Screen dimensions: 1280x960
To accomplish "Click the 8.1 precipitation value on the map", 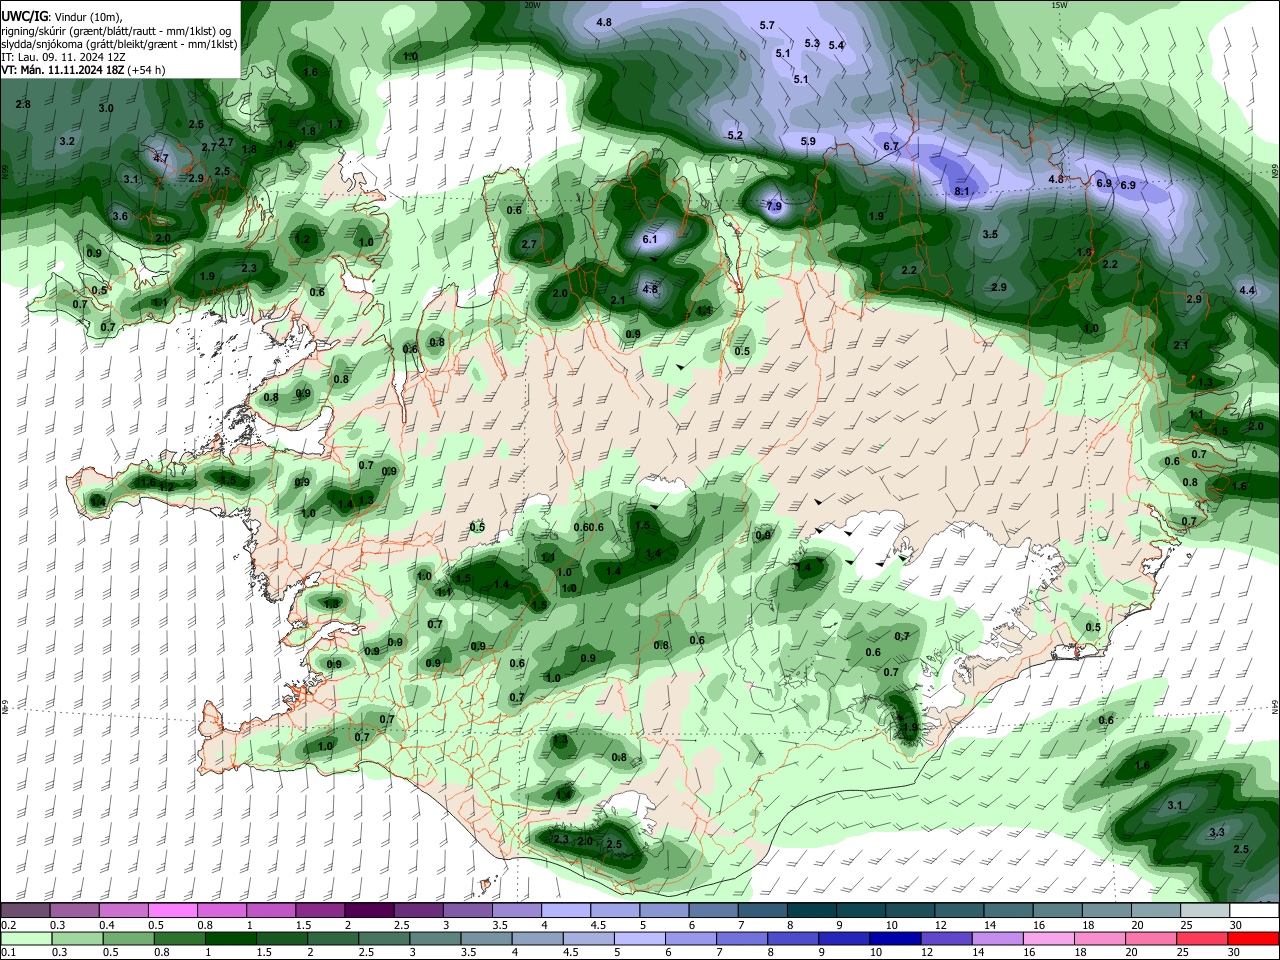I will pos(962,191).
